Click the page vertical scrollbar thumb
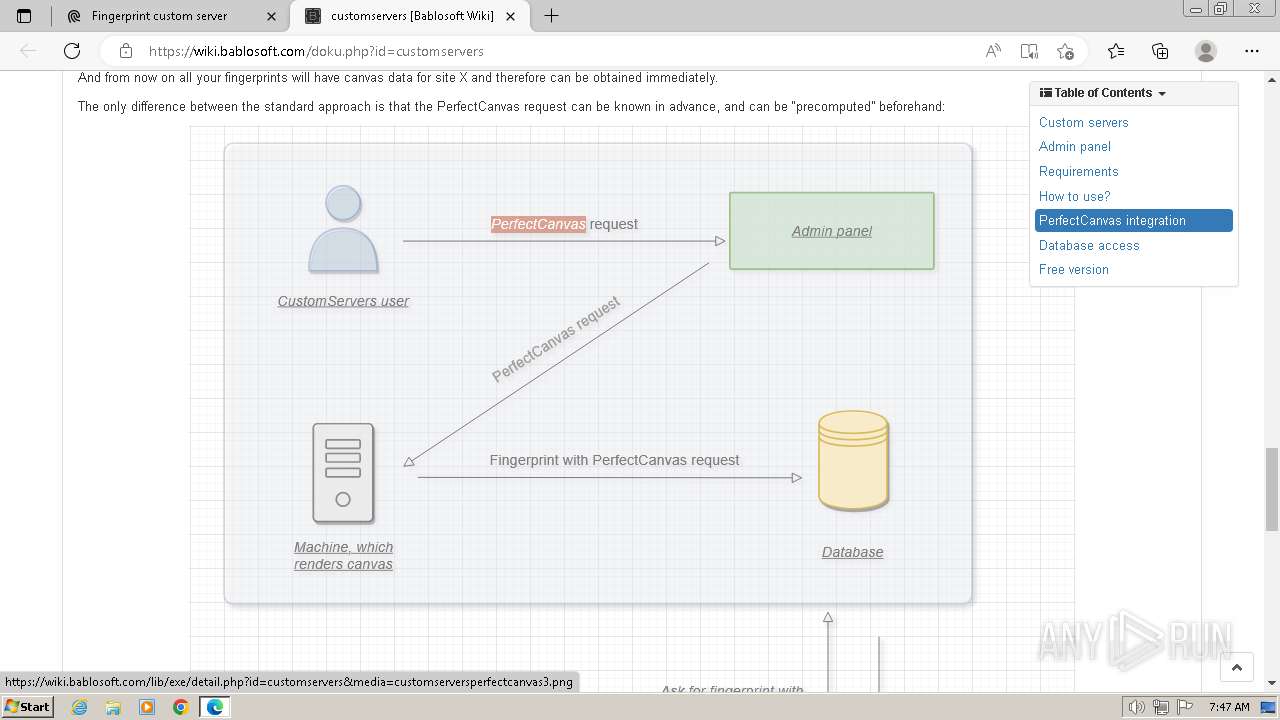The height and width of the screenshot is (720, 1280). [x=1271, y=490]
